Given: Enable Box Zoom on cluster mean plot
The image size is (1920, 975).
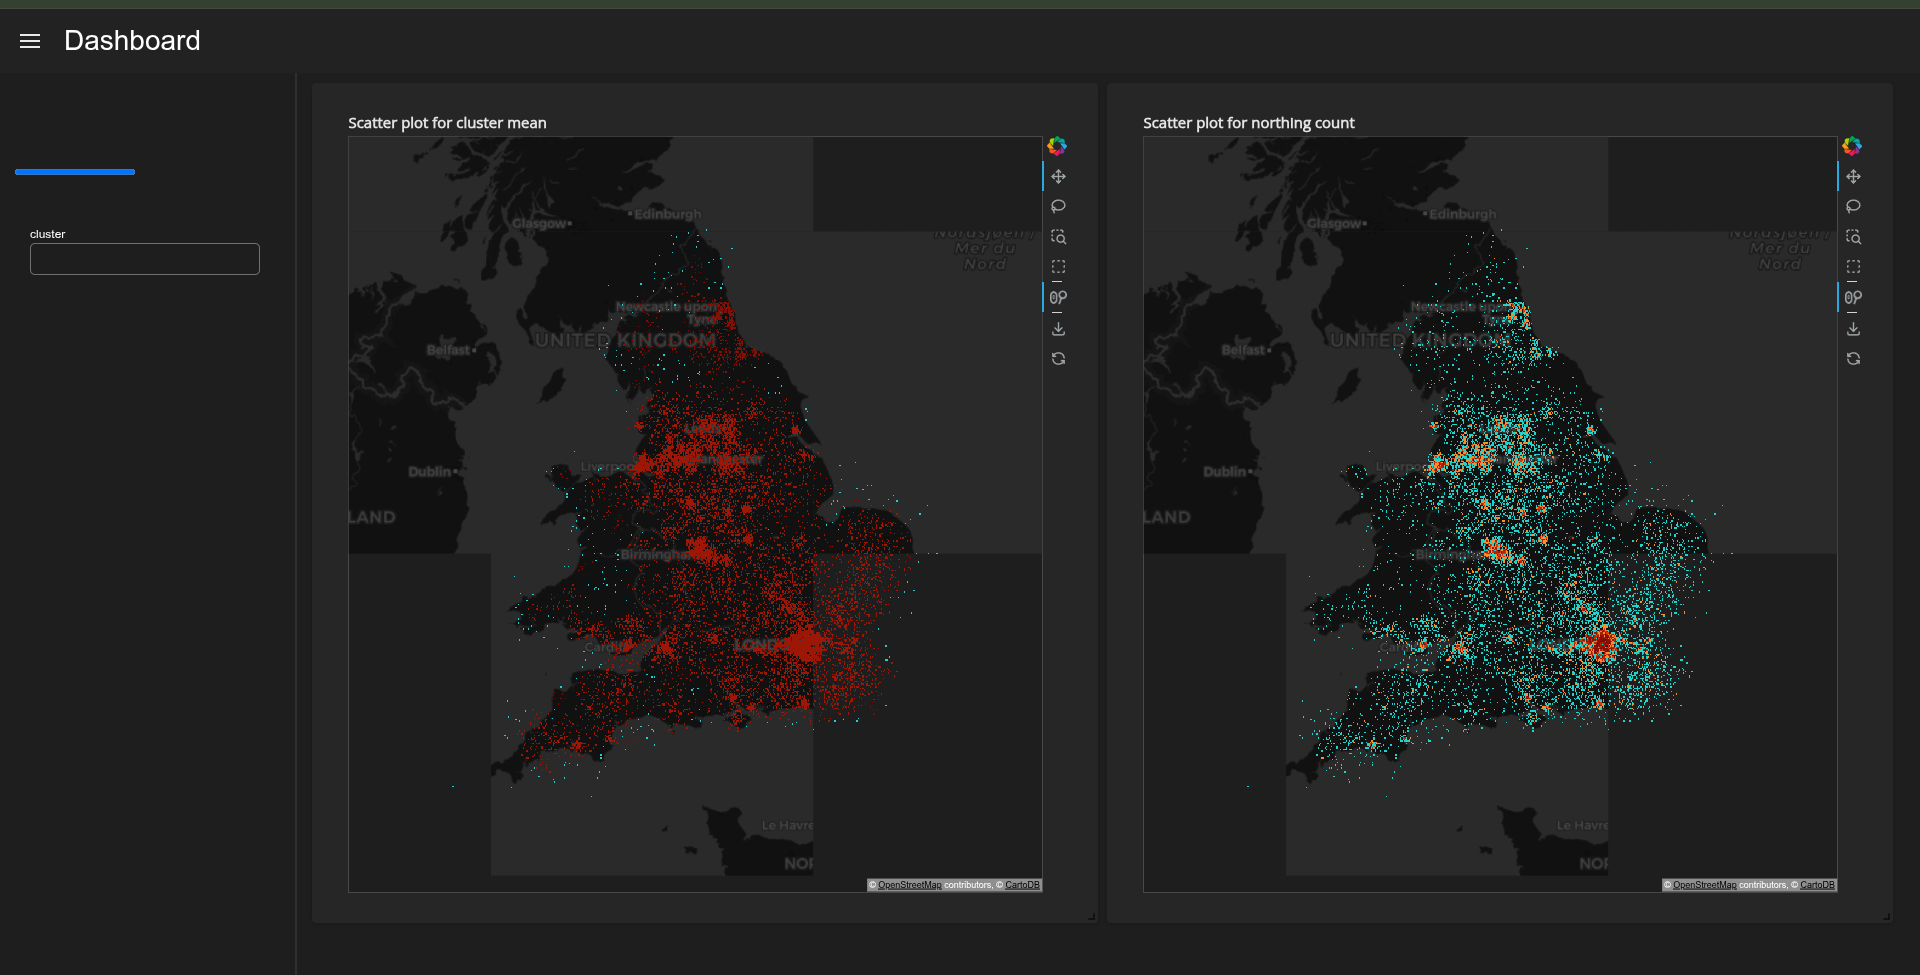Looking at the screenshot, I should (x=1058, y=237).
